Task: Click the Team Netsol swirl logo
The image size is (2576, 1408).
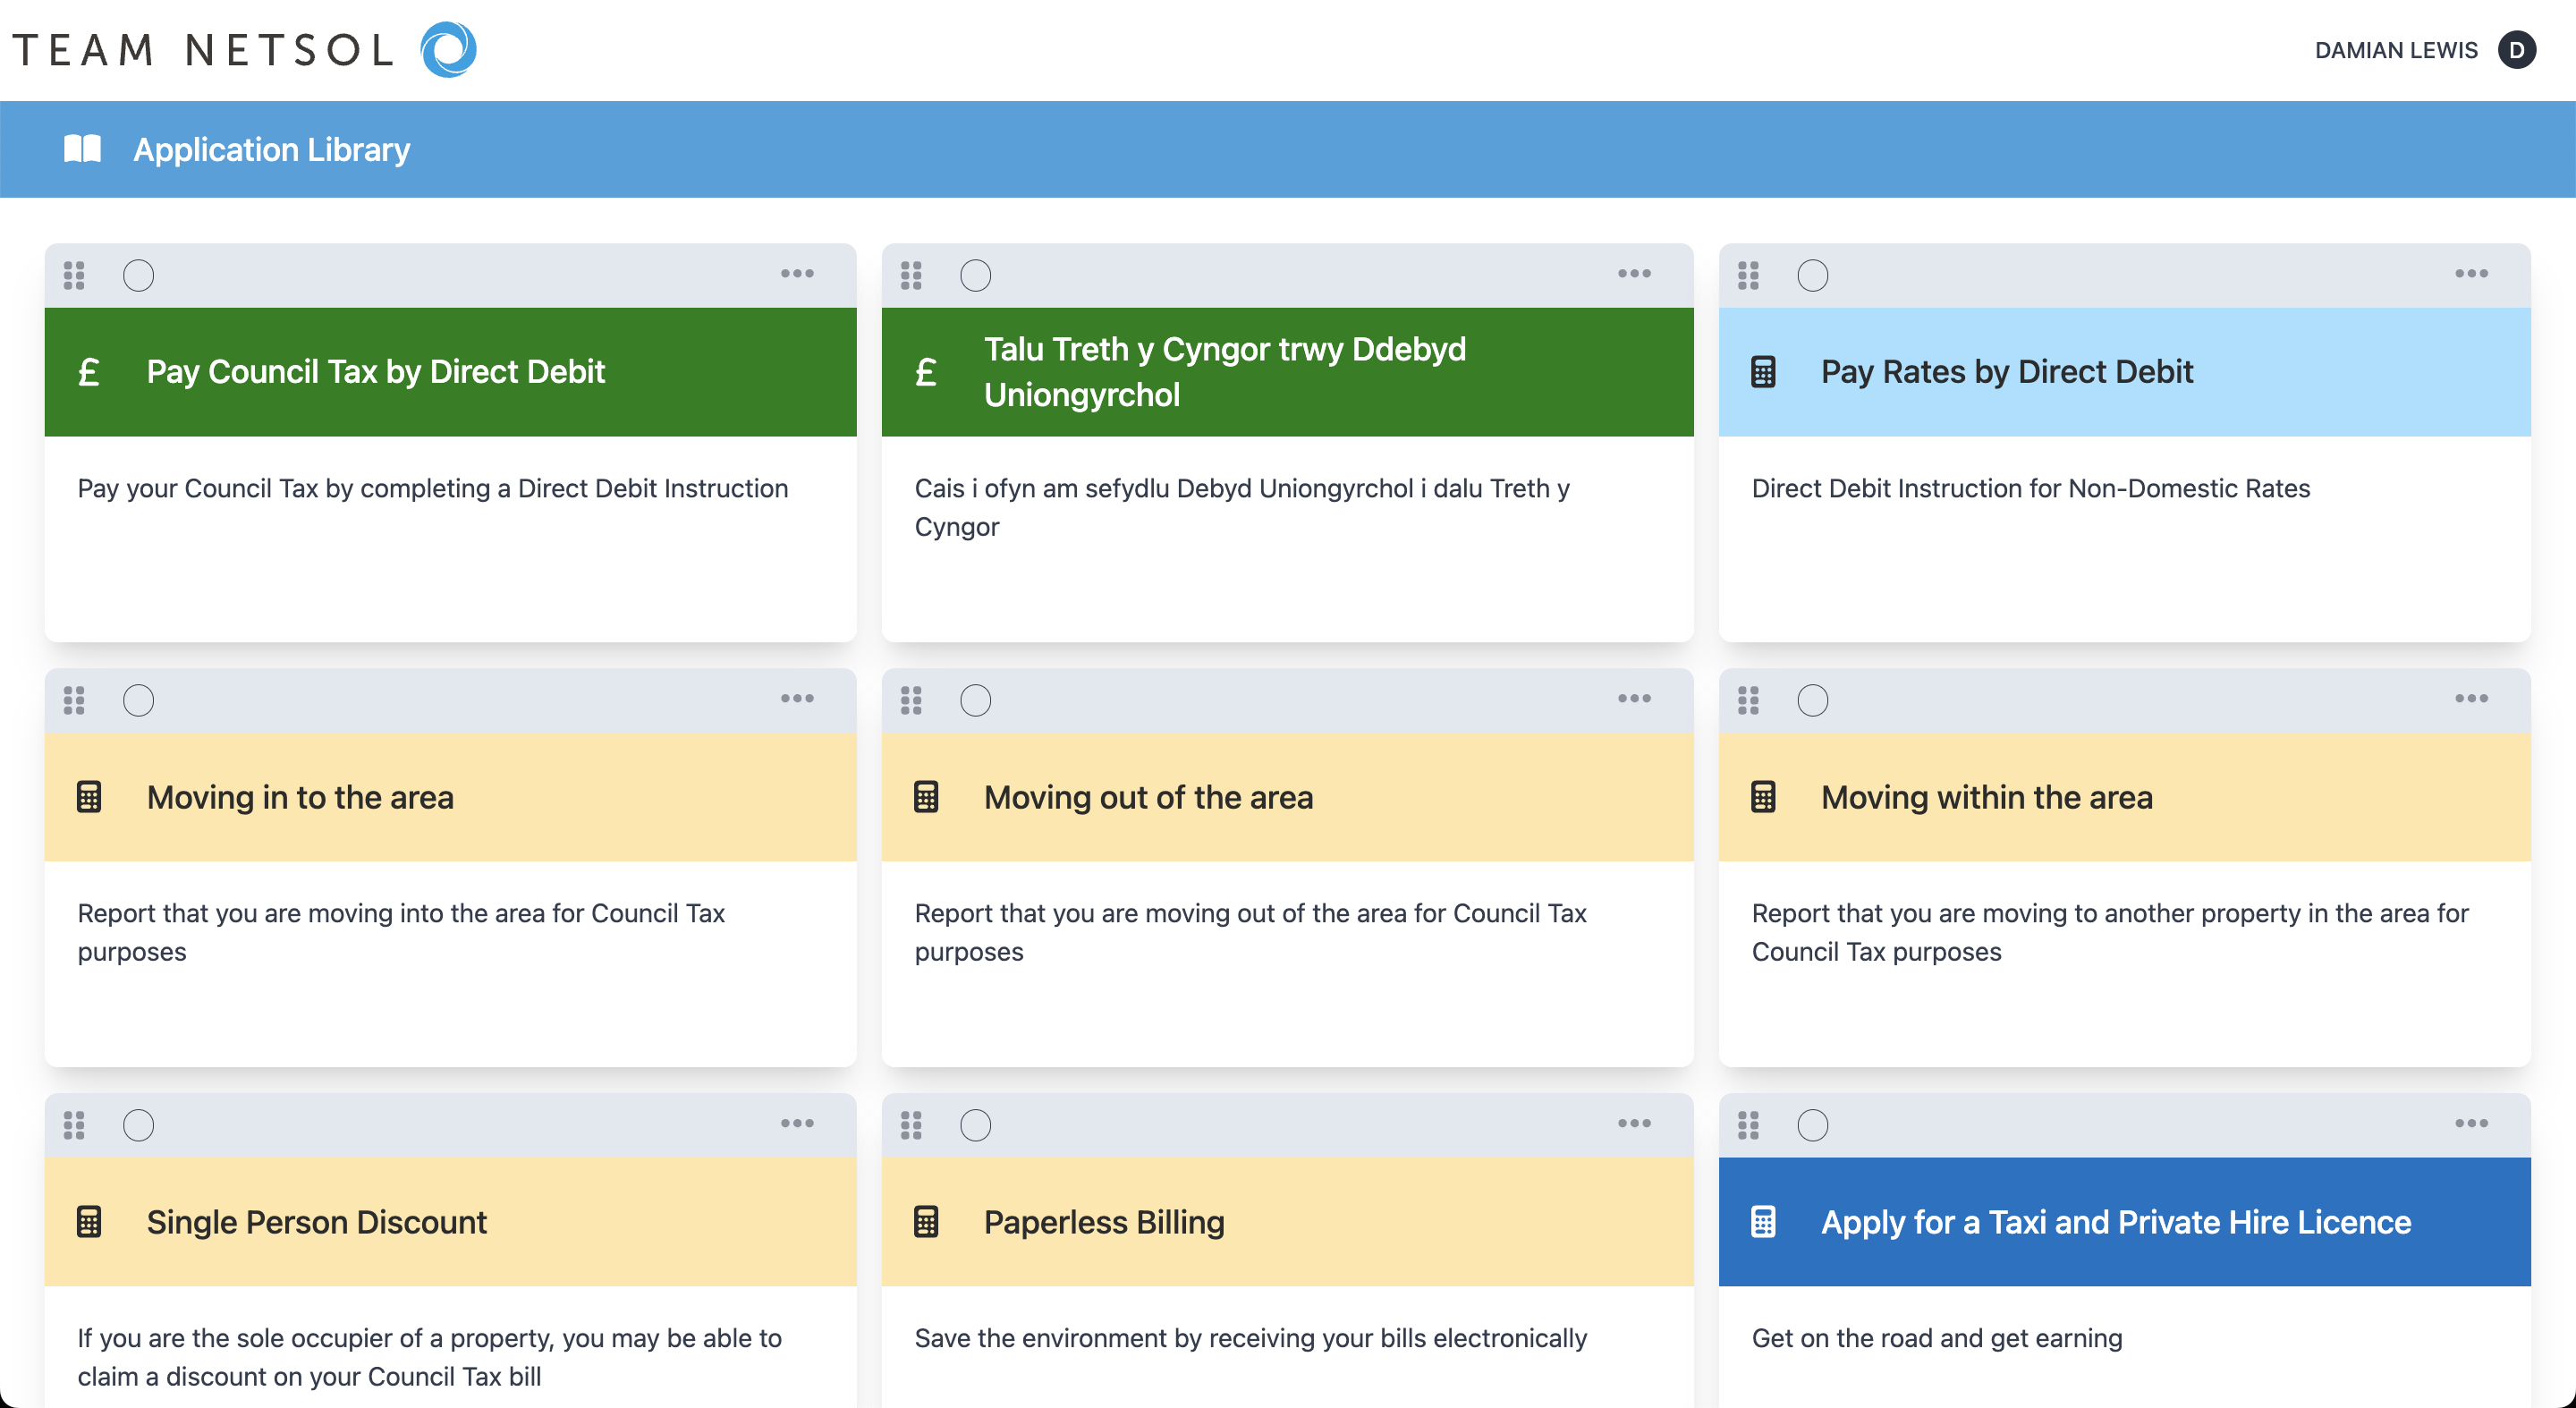Action: tap(448, 49)
